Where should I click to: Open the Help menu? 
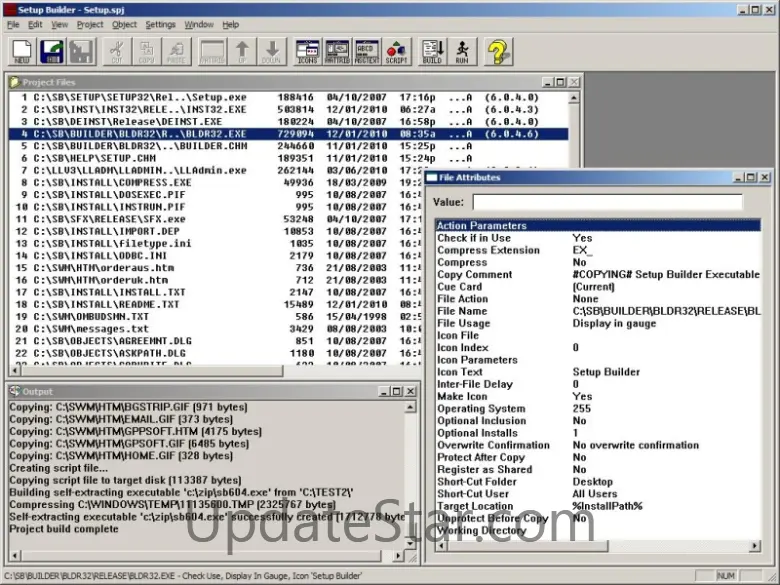pos(230,24)
